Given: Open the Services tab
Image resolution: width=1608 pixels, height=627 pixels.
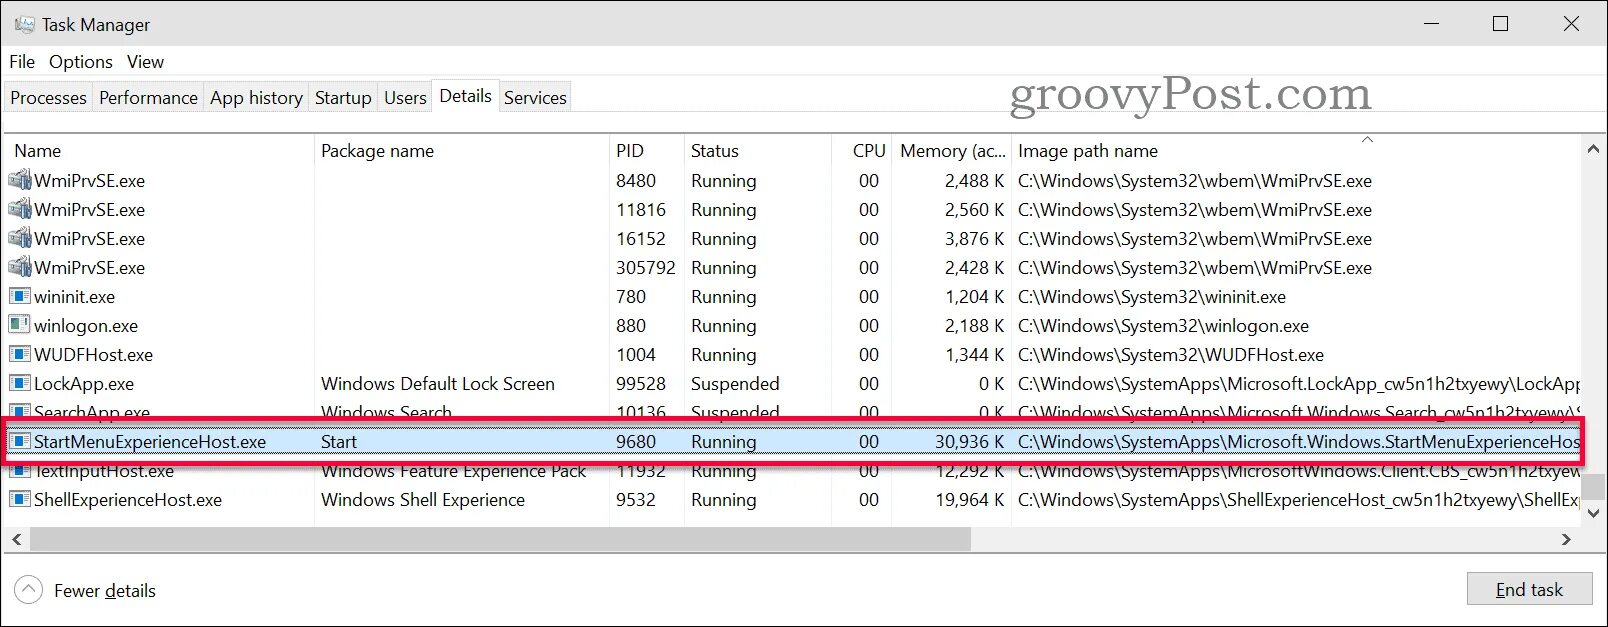Looking at the screenshot, I should [535, 97].
